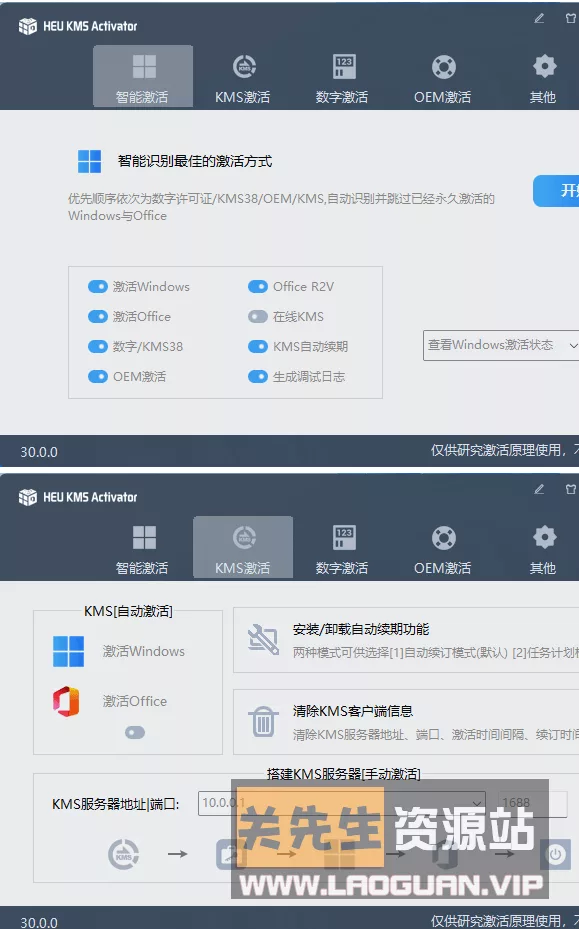Image resolution: width=579 pixels, height=929 pixels.
Task: Open KMS服务器地址 combo box showing 10.0.0.1
Action: click(342, 803)
